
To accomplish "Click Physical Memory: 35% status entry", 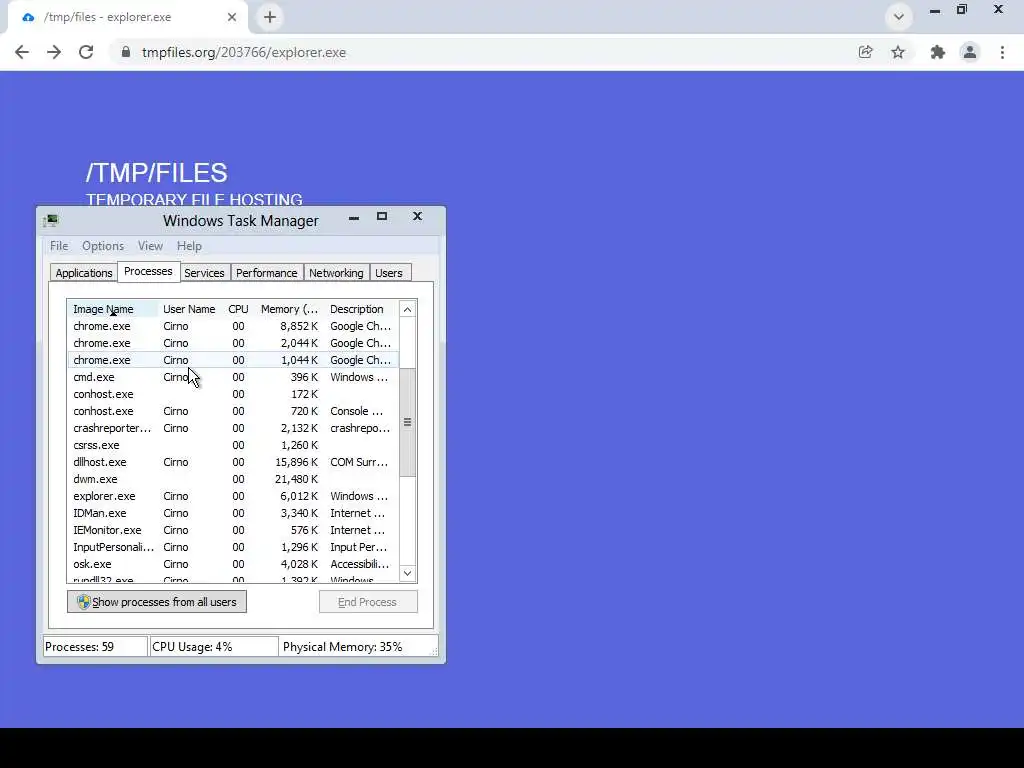I will pos(359,647).
